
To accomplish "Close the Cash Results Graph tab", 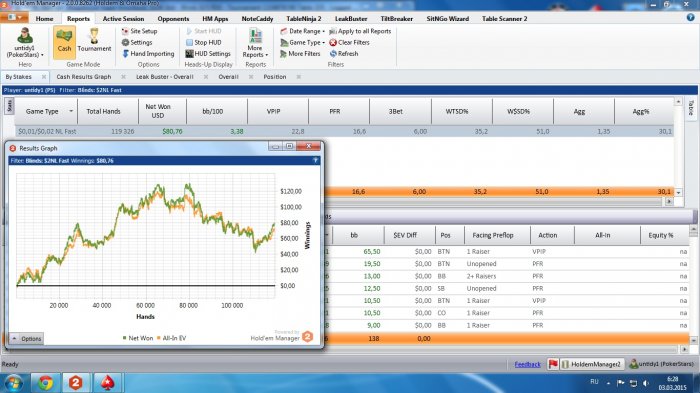I will pyautogui.click(x=124, y=77).
